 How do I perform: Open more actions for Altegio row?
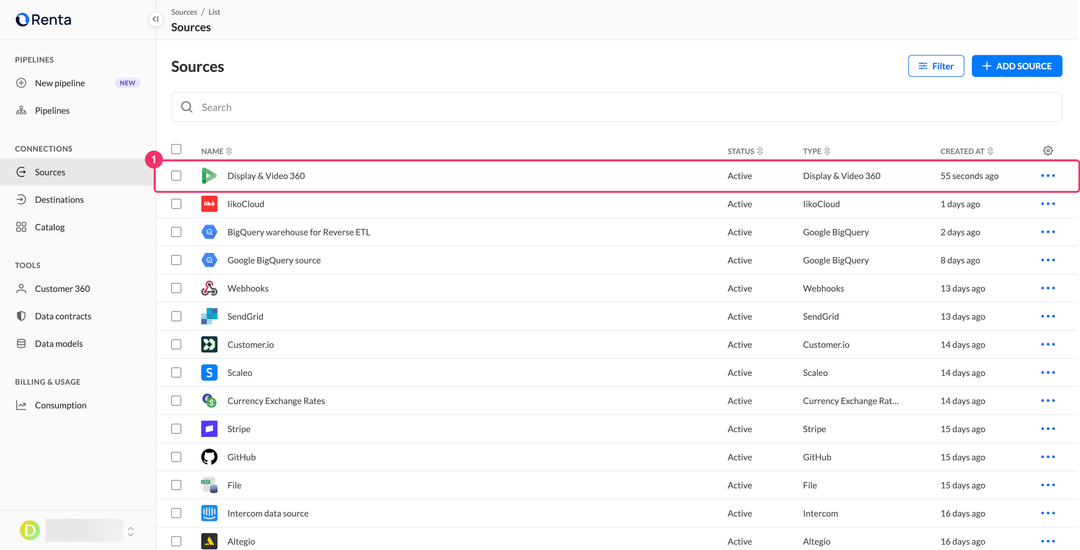click(1048, 541)
